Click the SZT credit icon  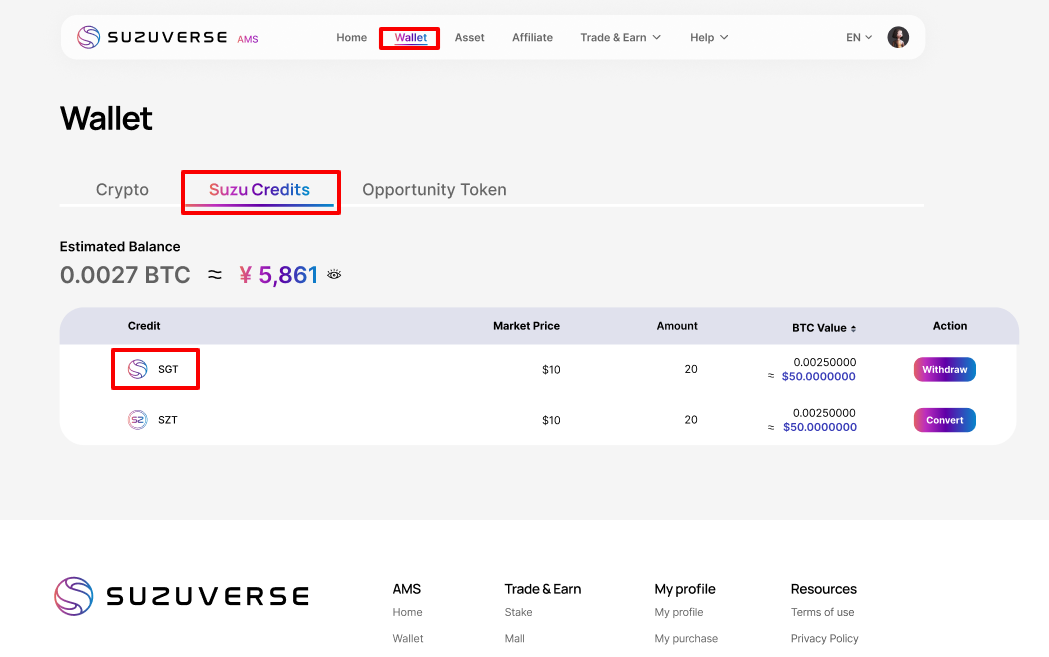138,420
